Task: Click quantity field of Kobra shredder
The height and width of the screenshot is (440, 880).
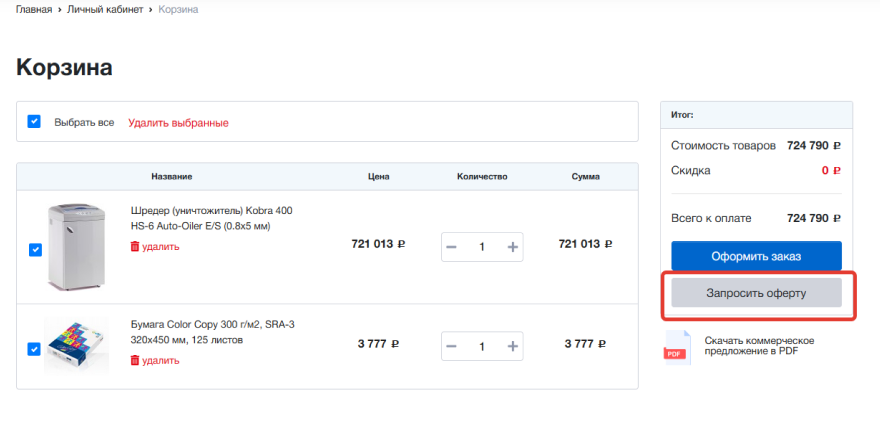Action: tap(482, 247)
